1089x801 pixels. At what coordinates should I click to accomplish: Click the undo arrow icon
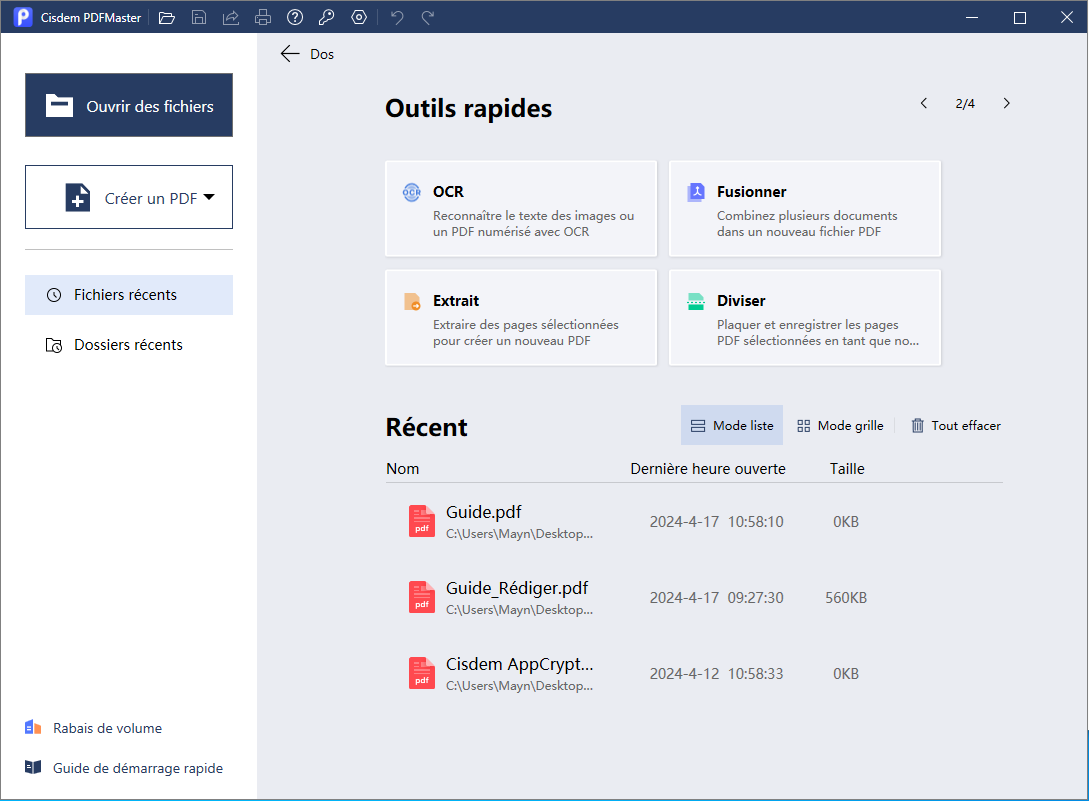point(397,17)
